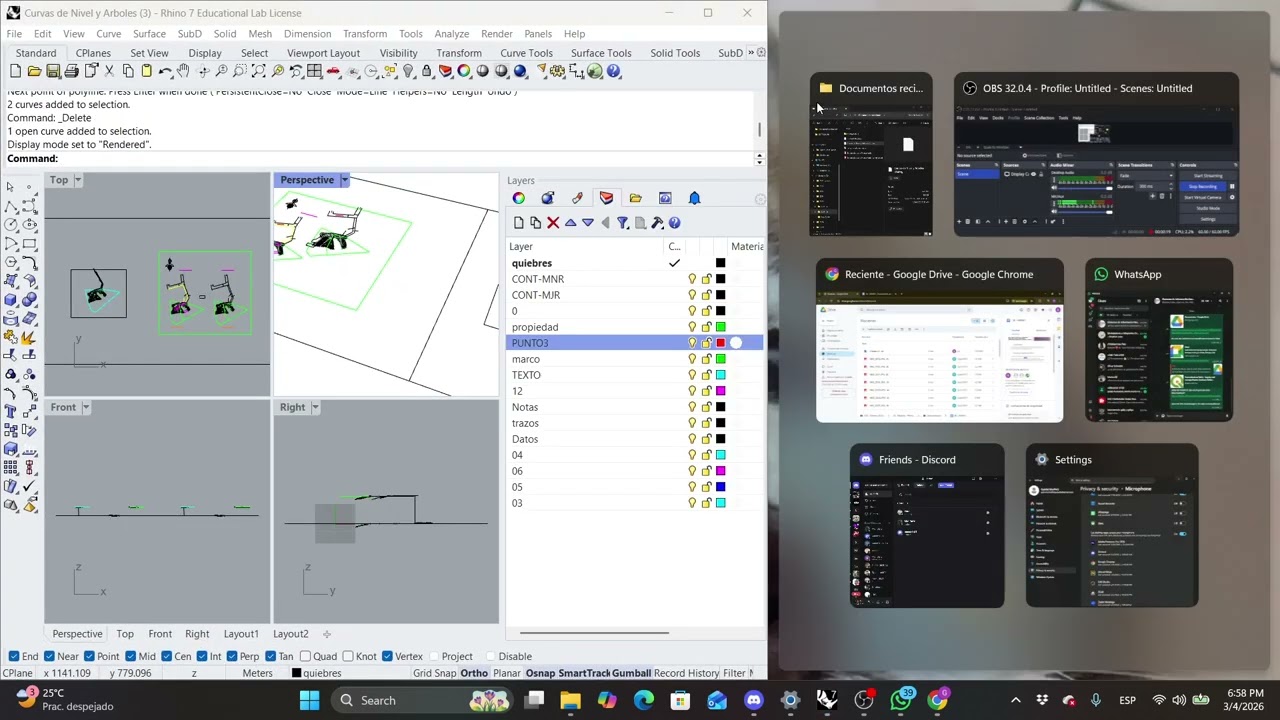Viewport: 1280px width, 720px height.
Task: Open the Right viewport title dropdown arrow
Action: [315, 407]
